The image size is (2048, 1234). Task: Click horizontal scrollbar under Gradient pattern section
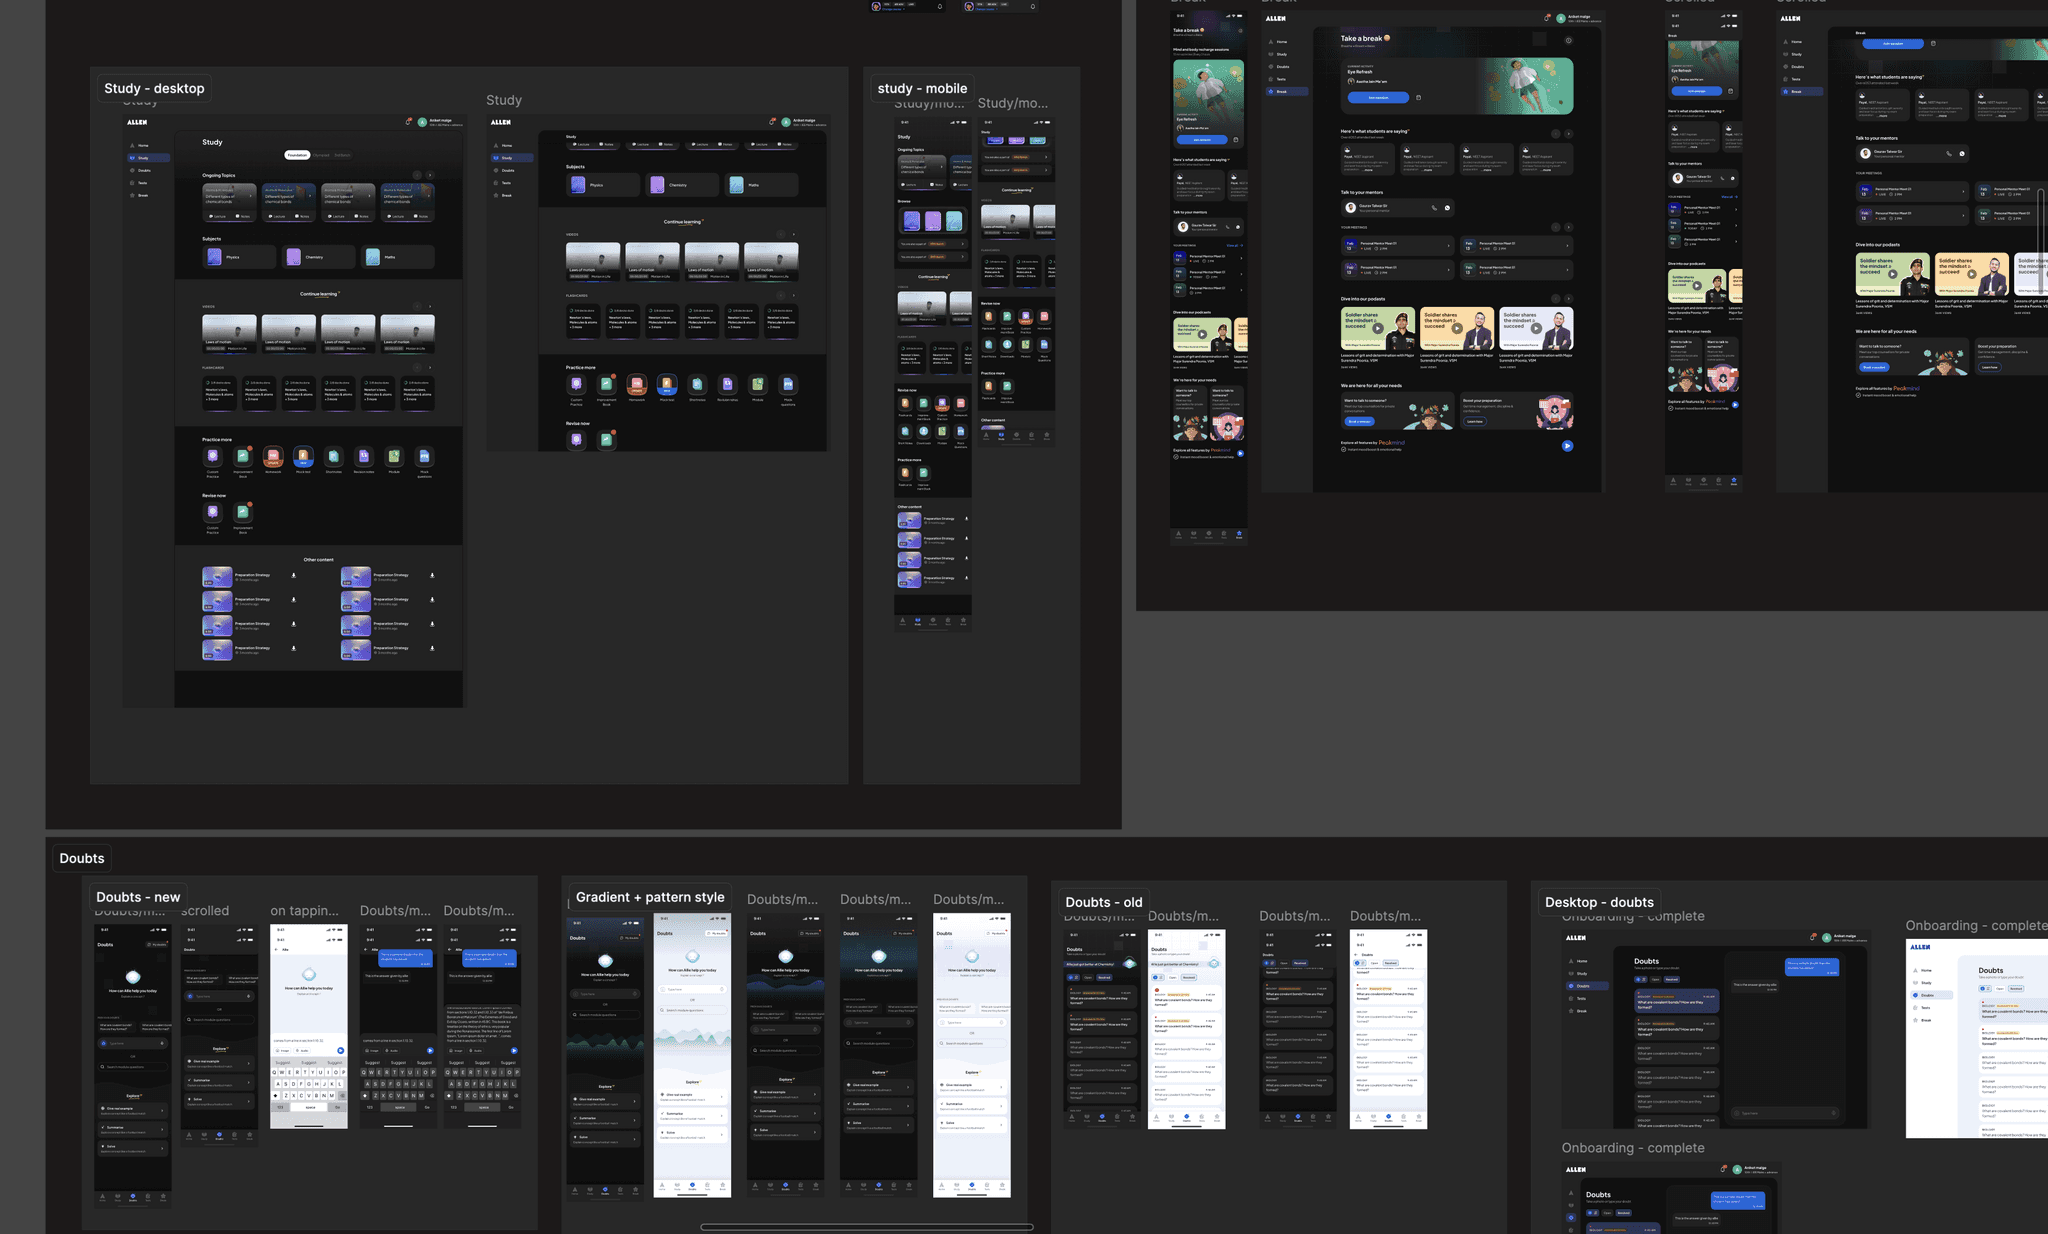pyautogui.click(x=866, y=1227)
